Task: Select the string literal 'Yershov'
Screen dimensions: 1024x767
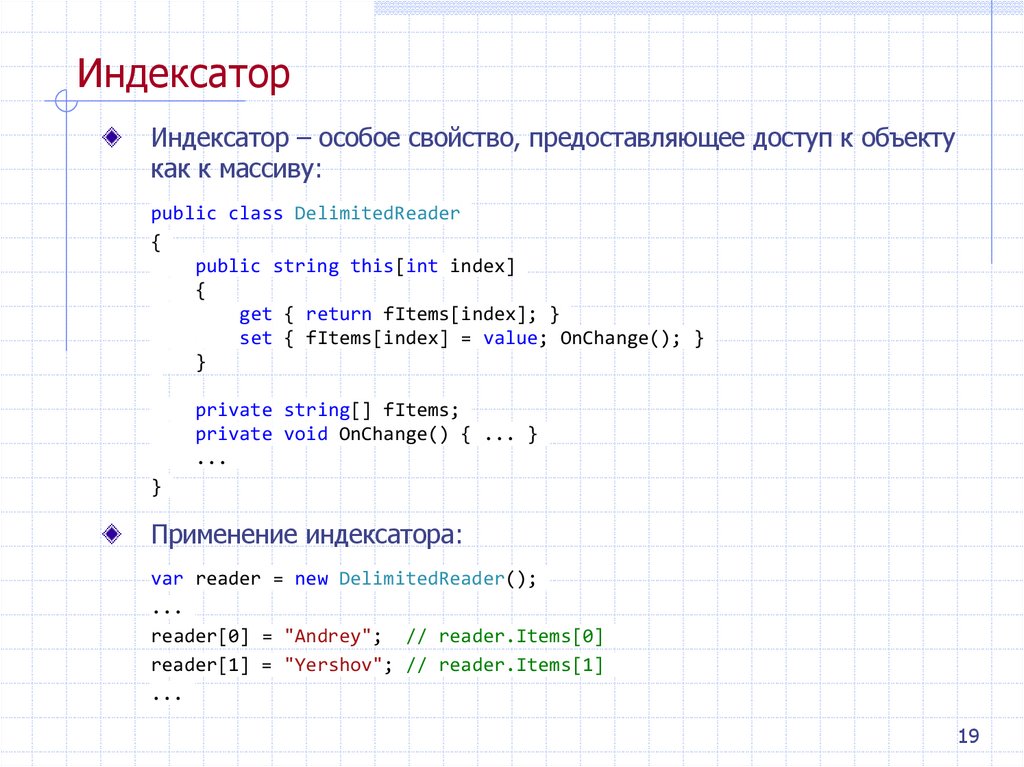Action: (x=332, y=664)
